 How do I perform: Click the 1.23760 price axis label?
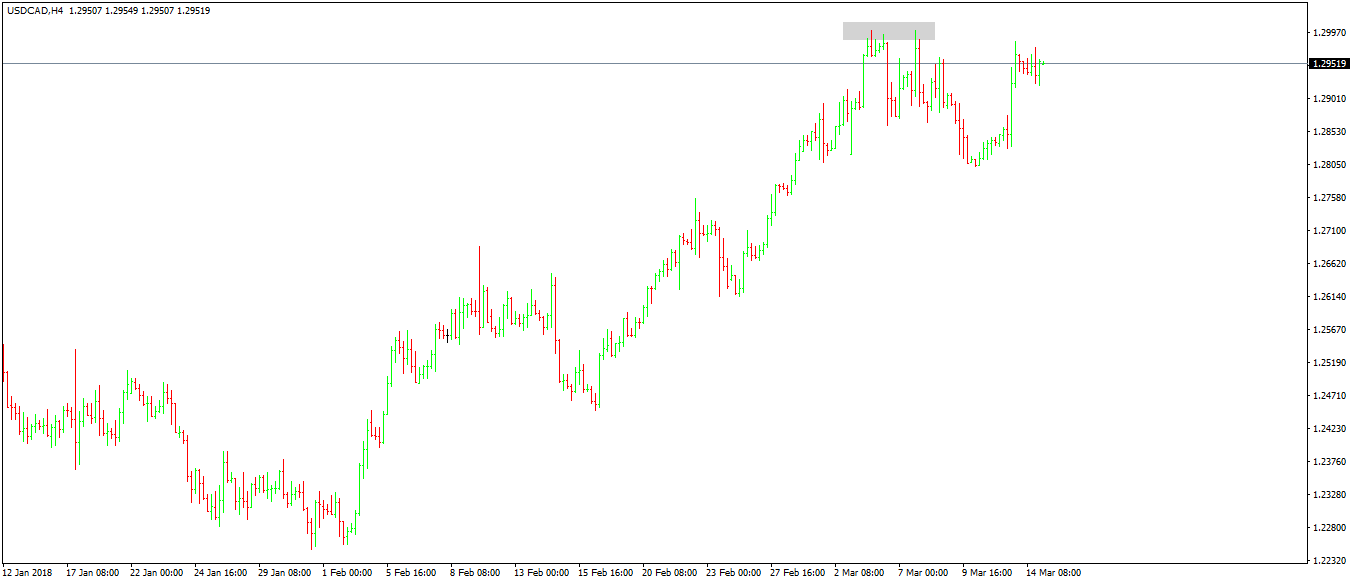point(1329,461)
